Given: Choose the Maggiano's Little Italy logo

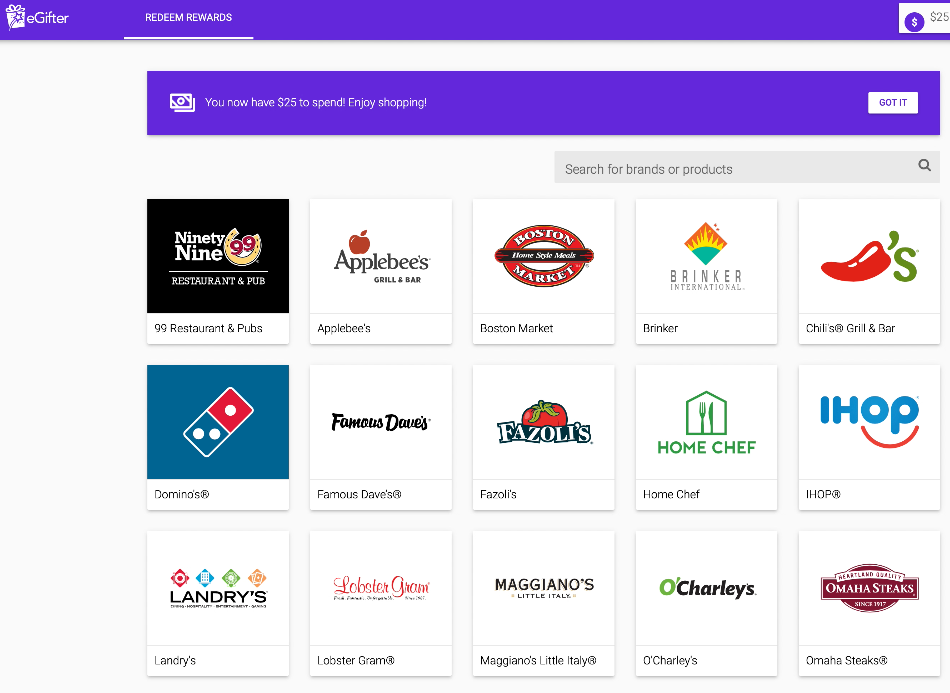Looking at the screenshot, I should [543, 588].
